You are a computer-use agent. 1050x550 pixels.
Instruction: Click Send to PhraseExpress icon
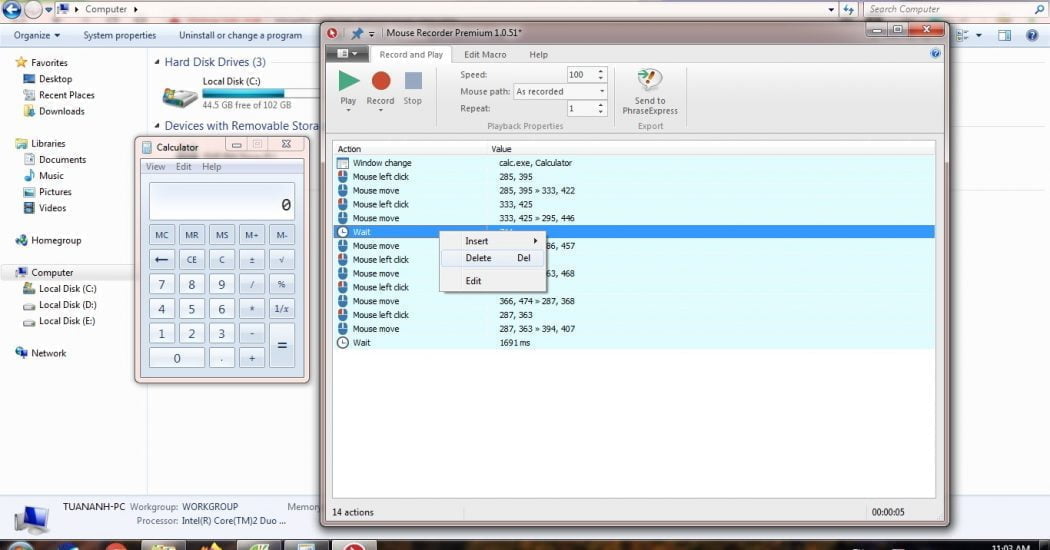pyautogui.click(x=649, y=80)
